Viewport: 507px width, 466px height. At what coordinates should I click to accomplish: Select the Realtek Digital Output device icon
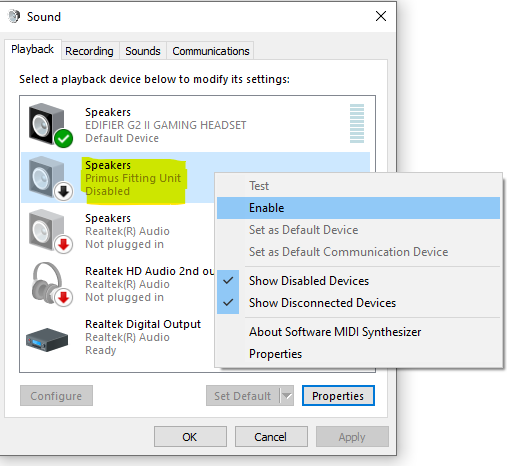click(47, 340)
